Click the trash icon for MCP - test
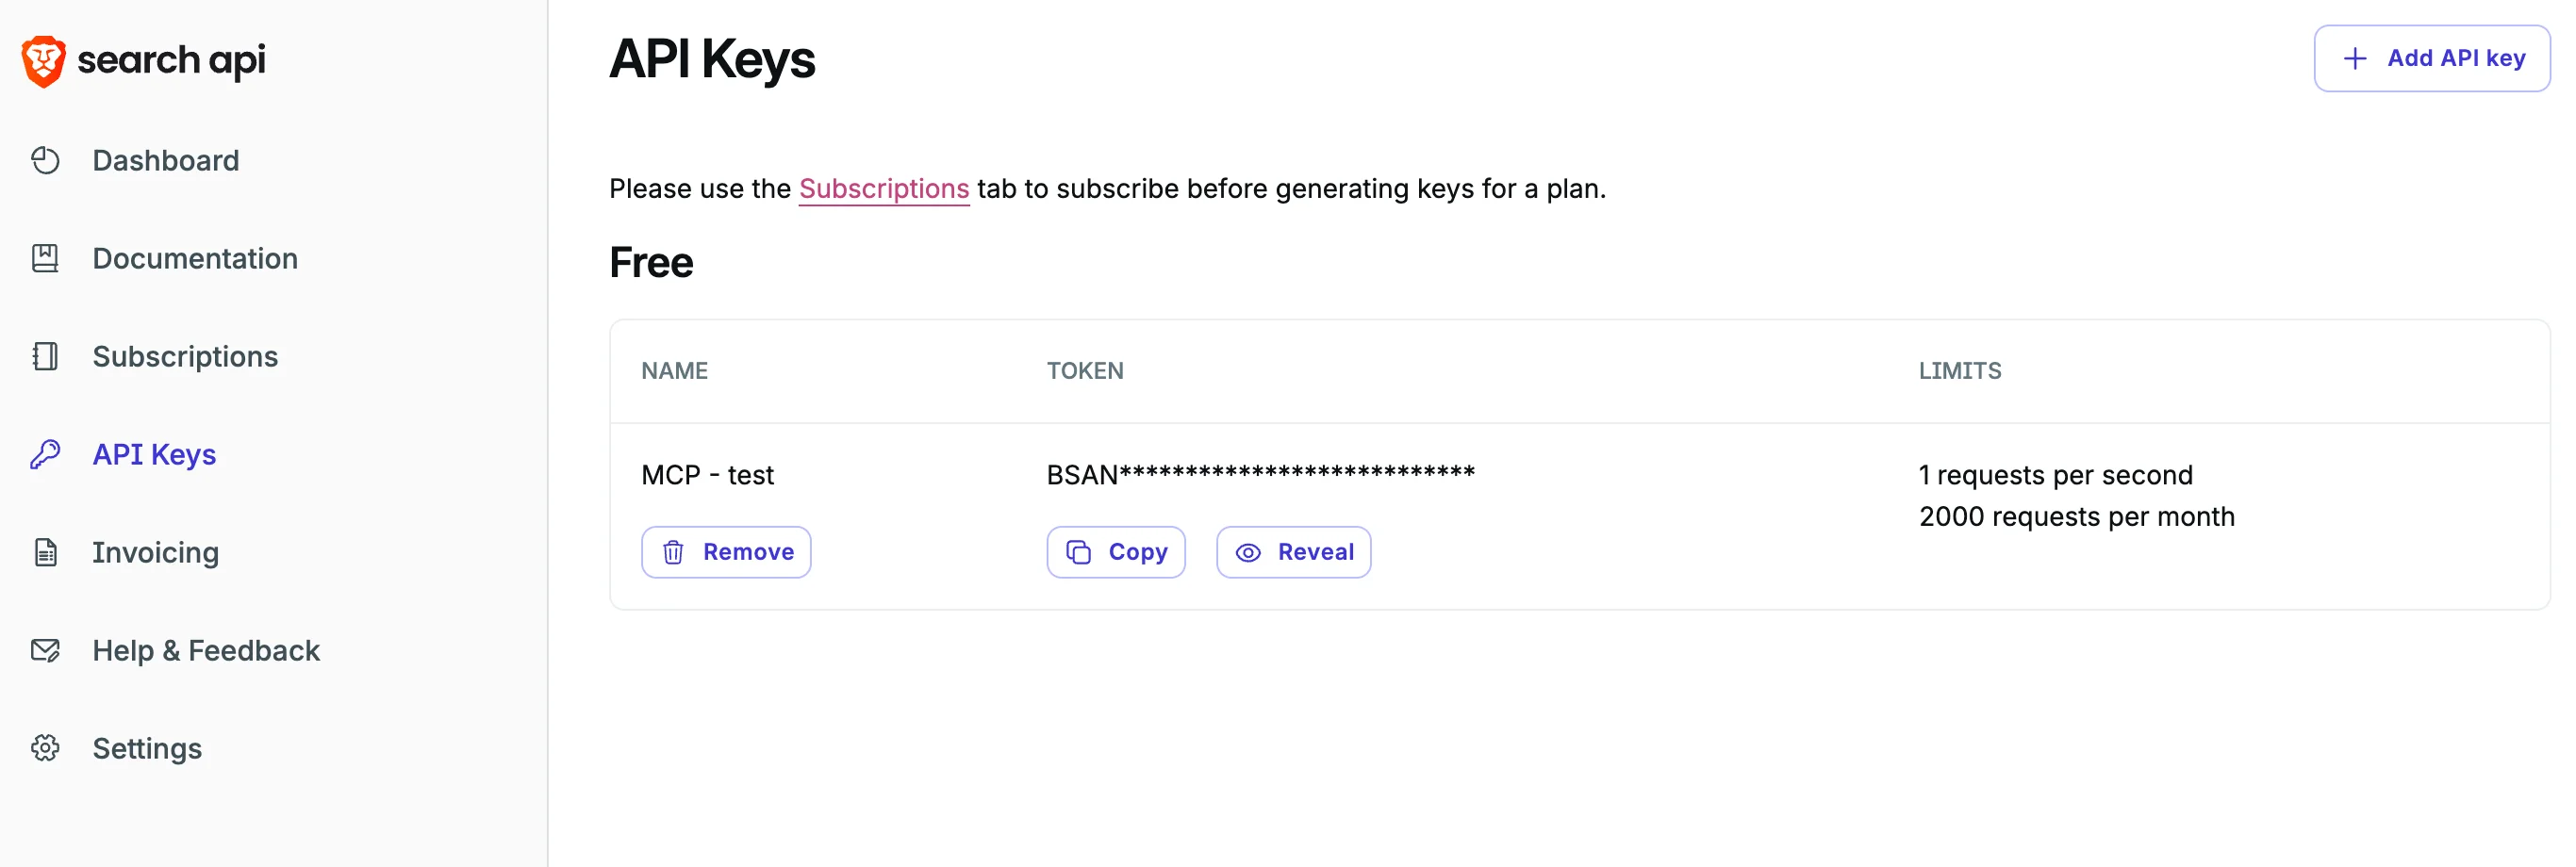 pyautogui.click(x=673, y=552)
